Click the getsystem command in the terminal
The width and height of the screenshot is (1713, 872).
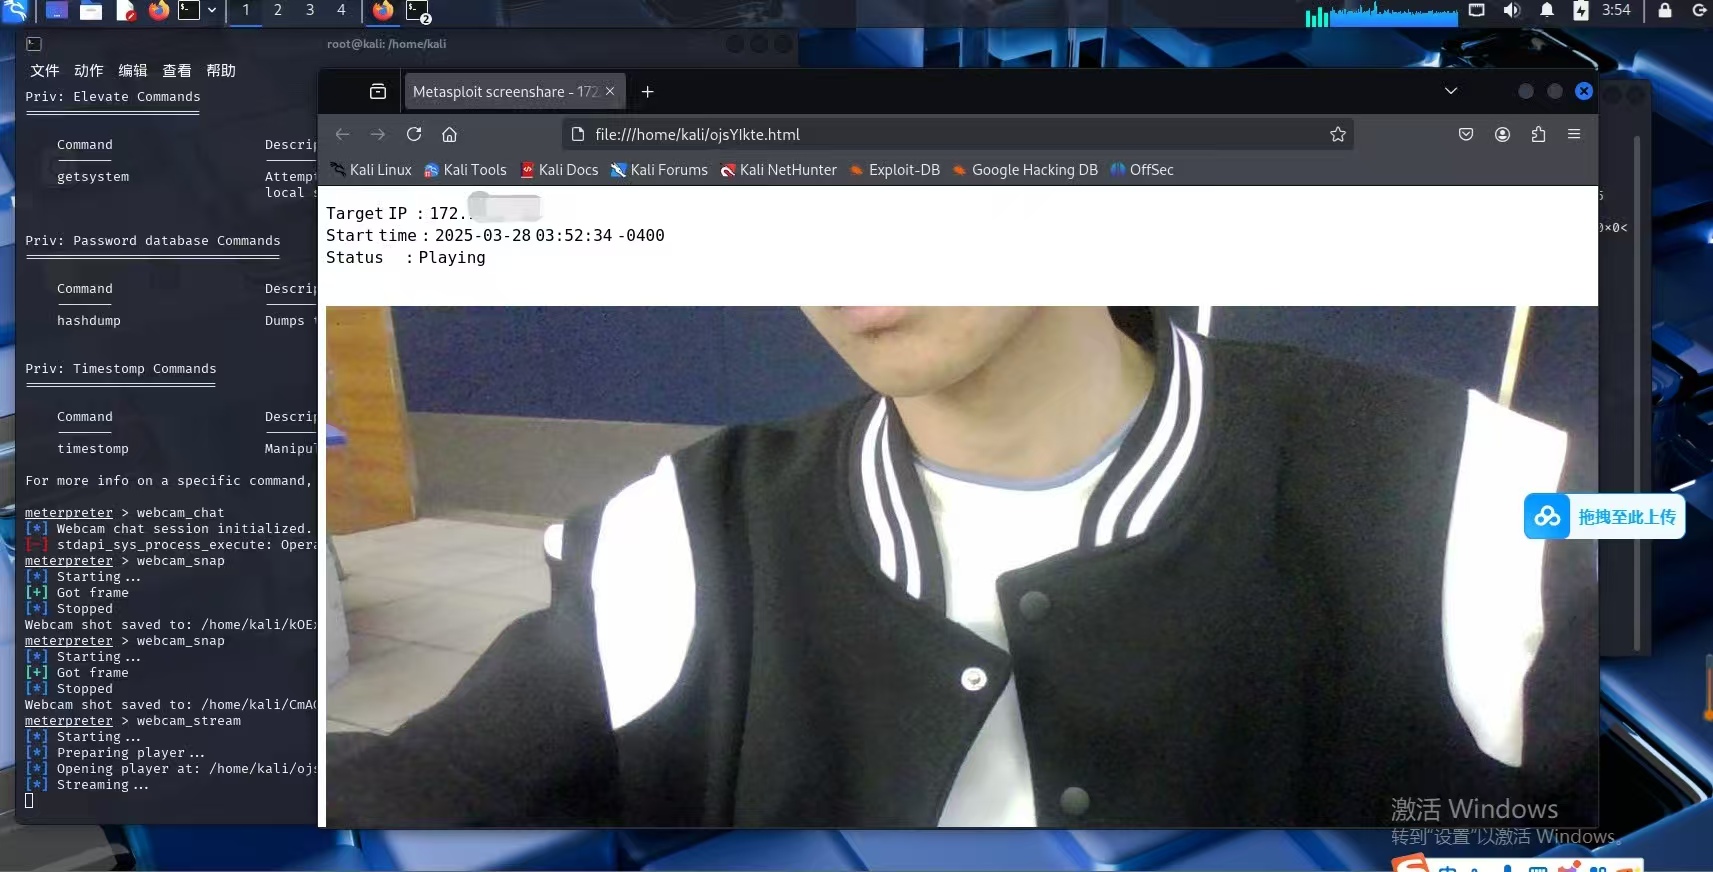tap(93, 177)
